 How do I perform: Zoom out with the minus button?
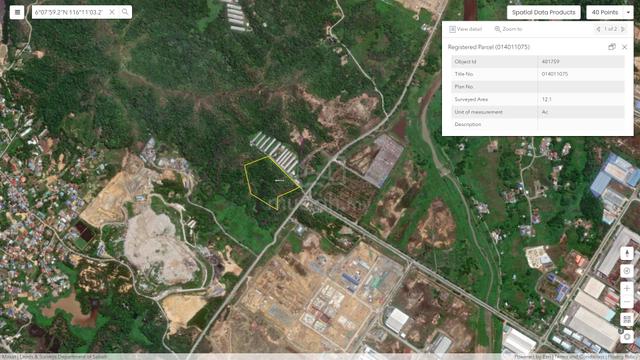627,302
